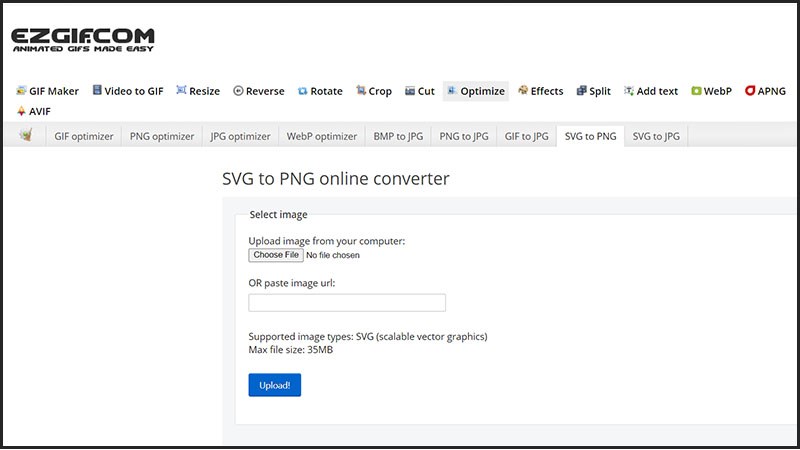
Task: Click the green WebP icon
Action: [696, 91]
